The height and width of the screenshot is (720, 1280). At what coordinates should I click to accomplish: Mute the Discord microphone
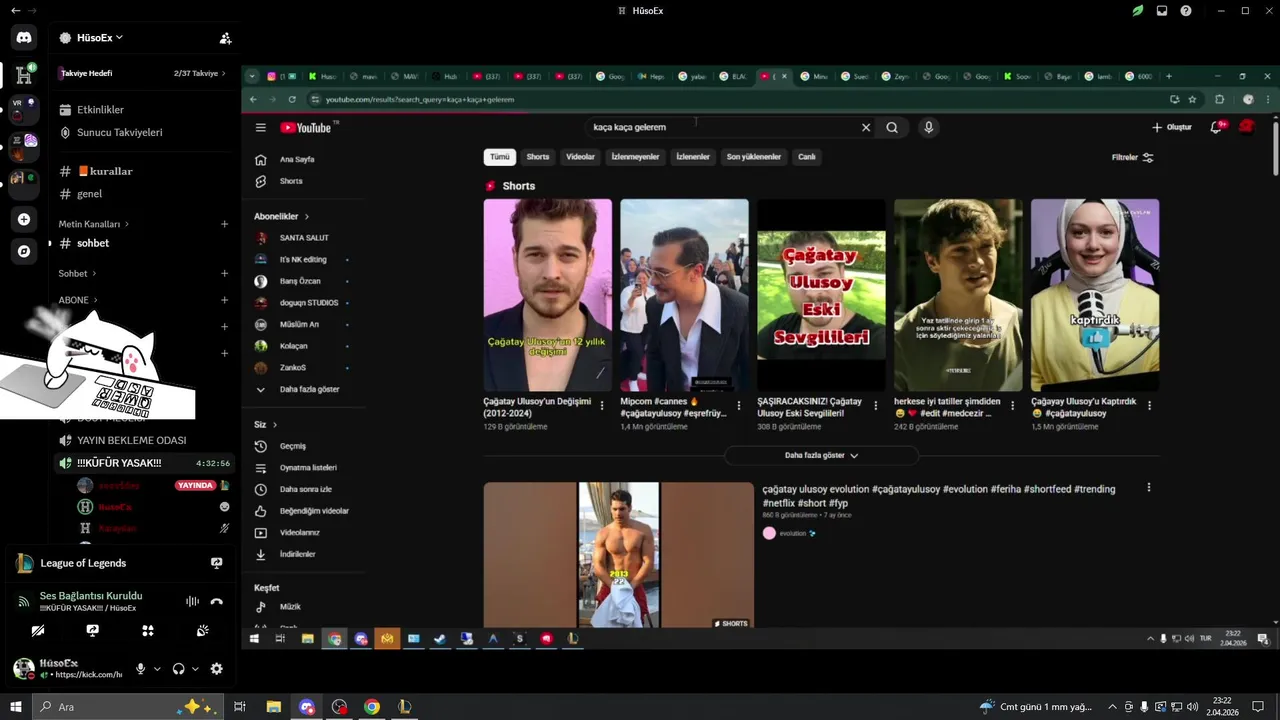[x=140, y=669]
